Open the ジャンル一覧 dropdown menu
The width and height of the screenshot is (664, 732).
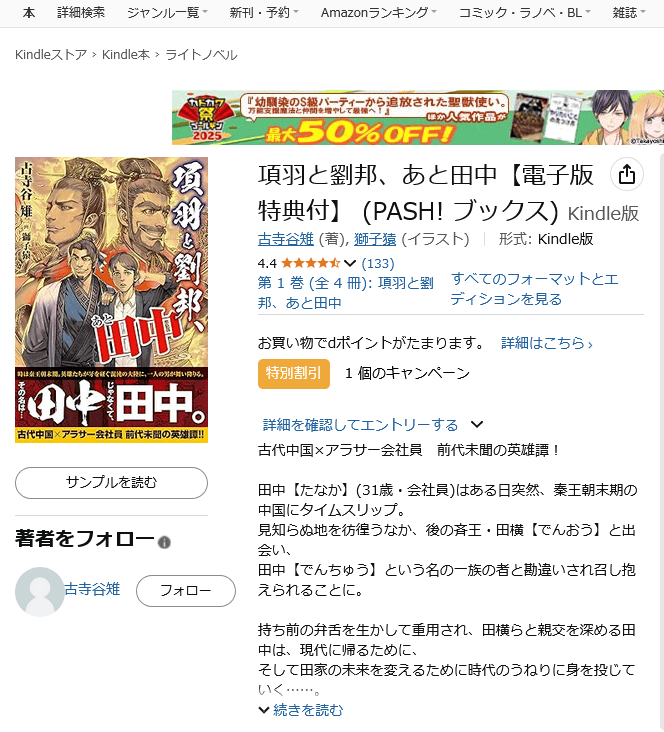click(167, 13)
